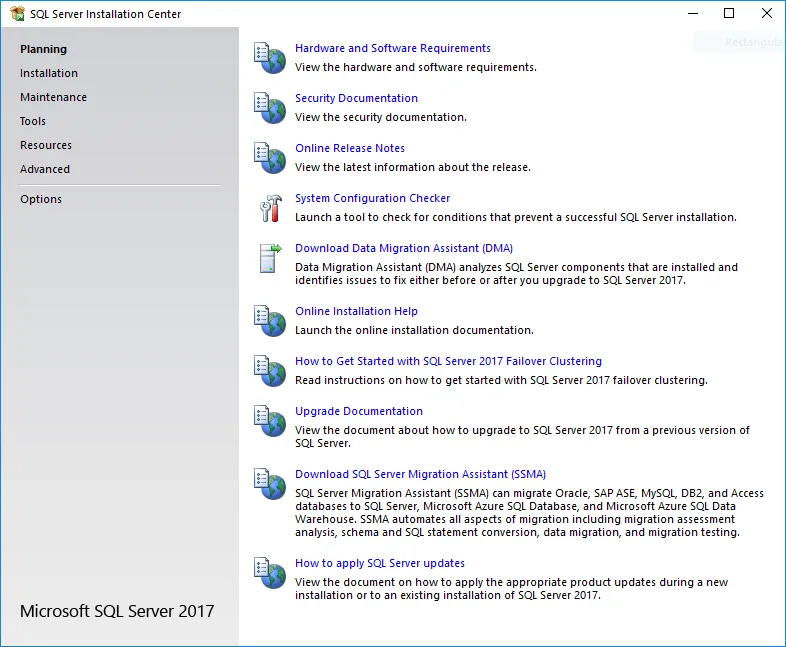Open the Online Installation Help link
Screen dimensions: 786x647
coord(356,311)
